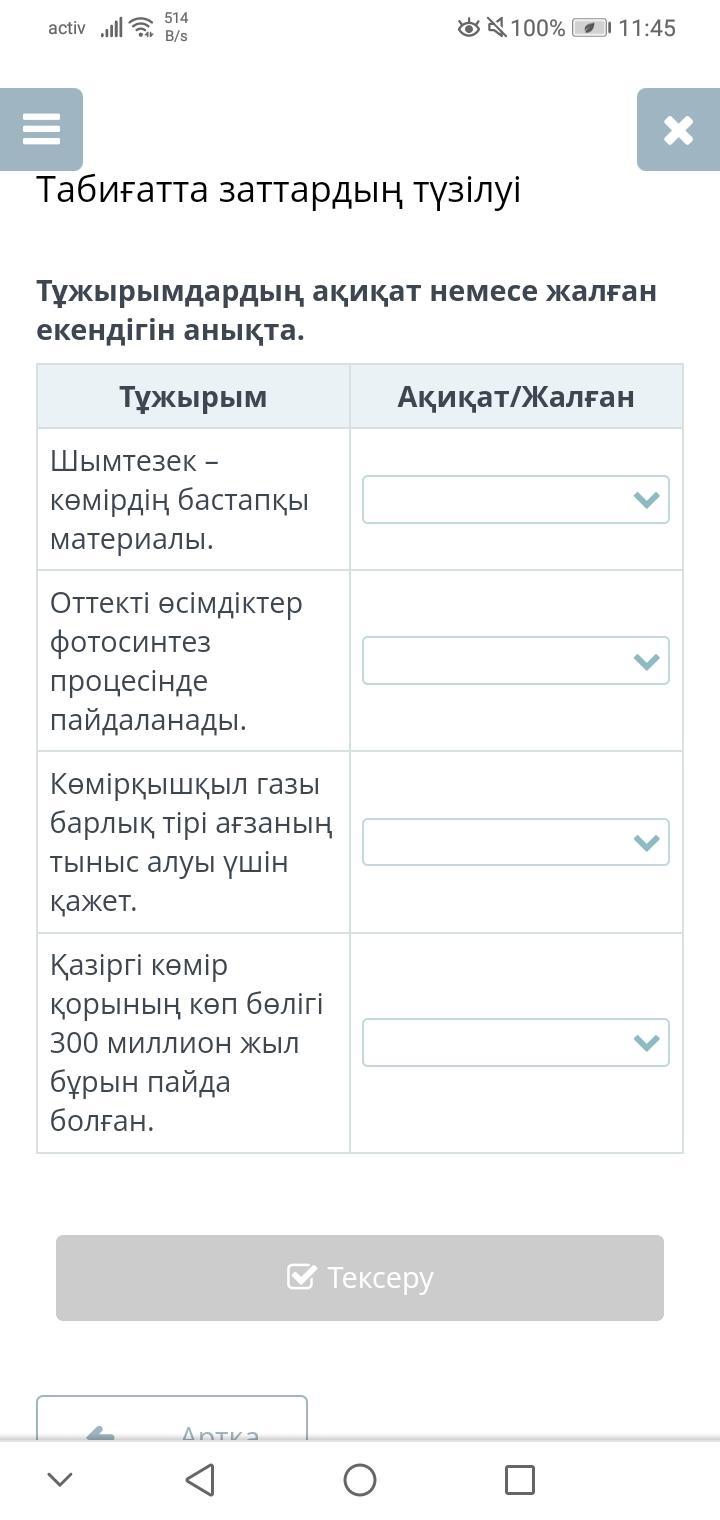
Task: Tap the Android back triangle icon
Action: point(200,1479)
